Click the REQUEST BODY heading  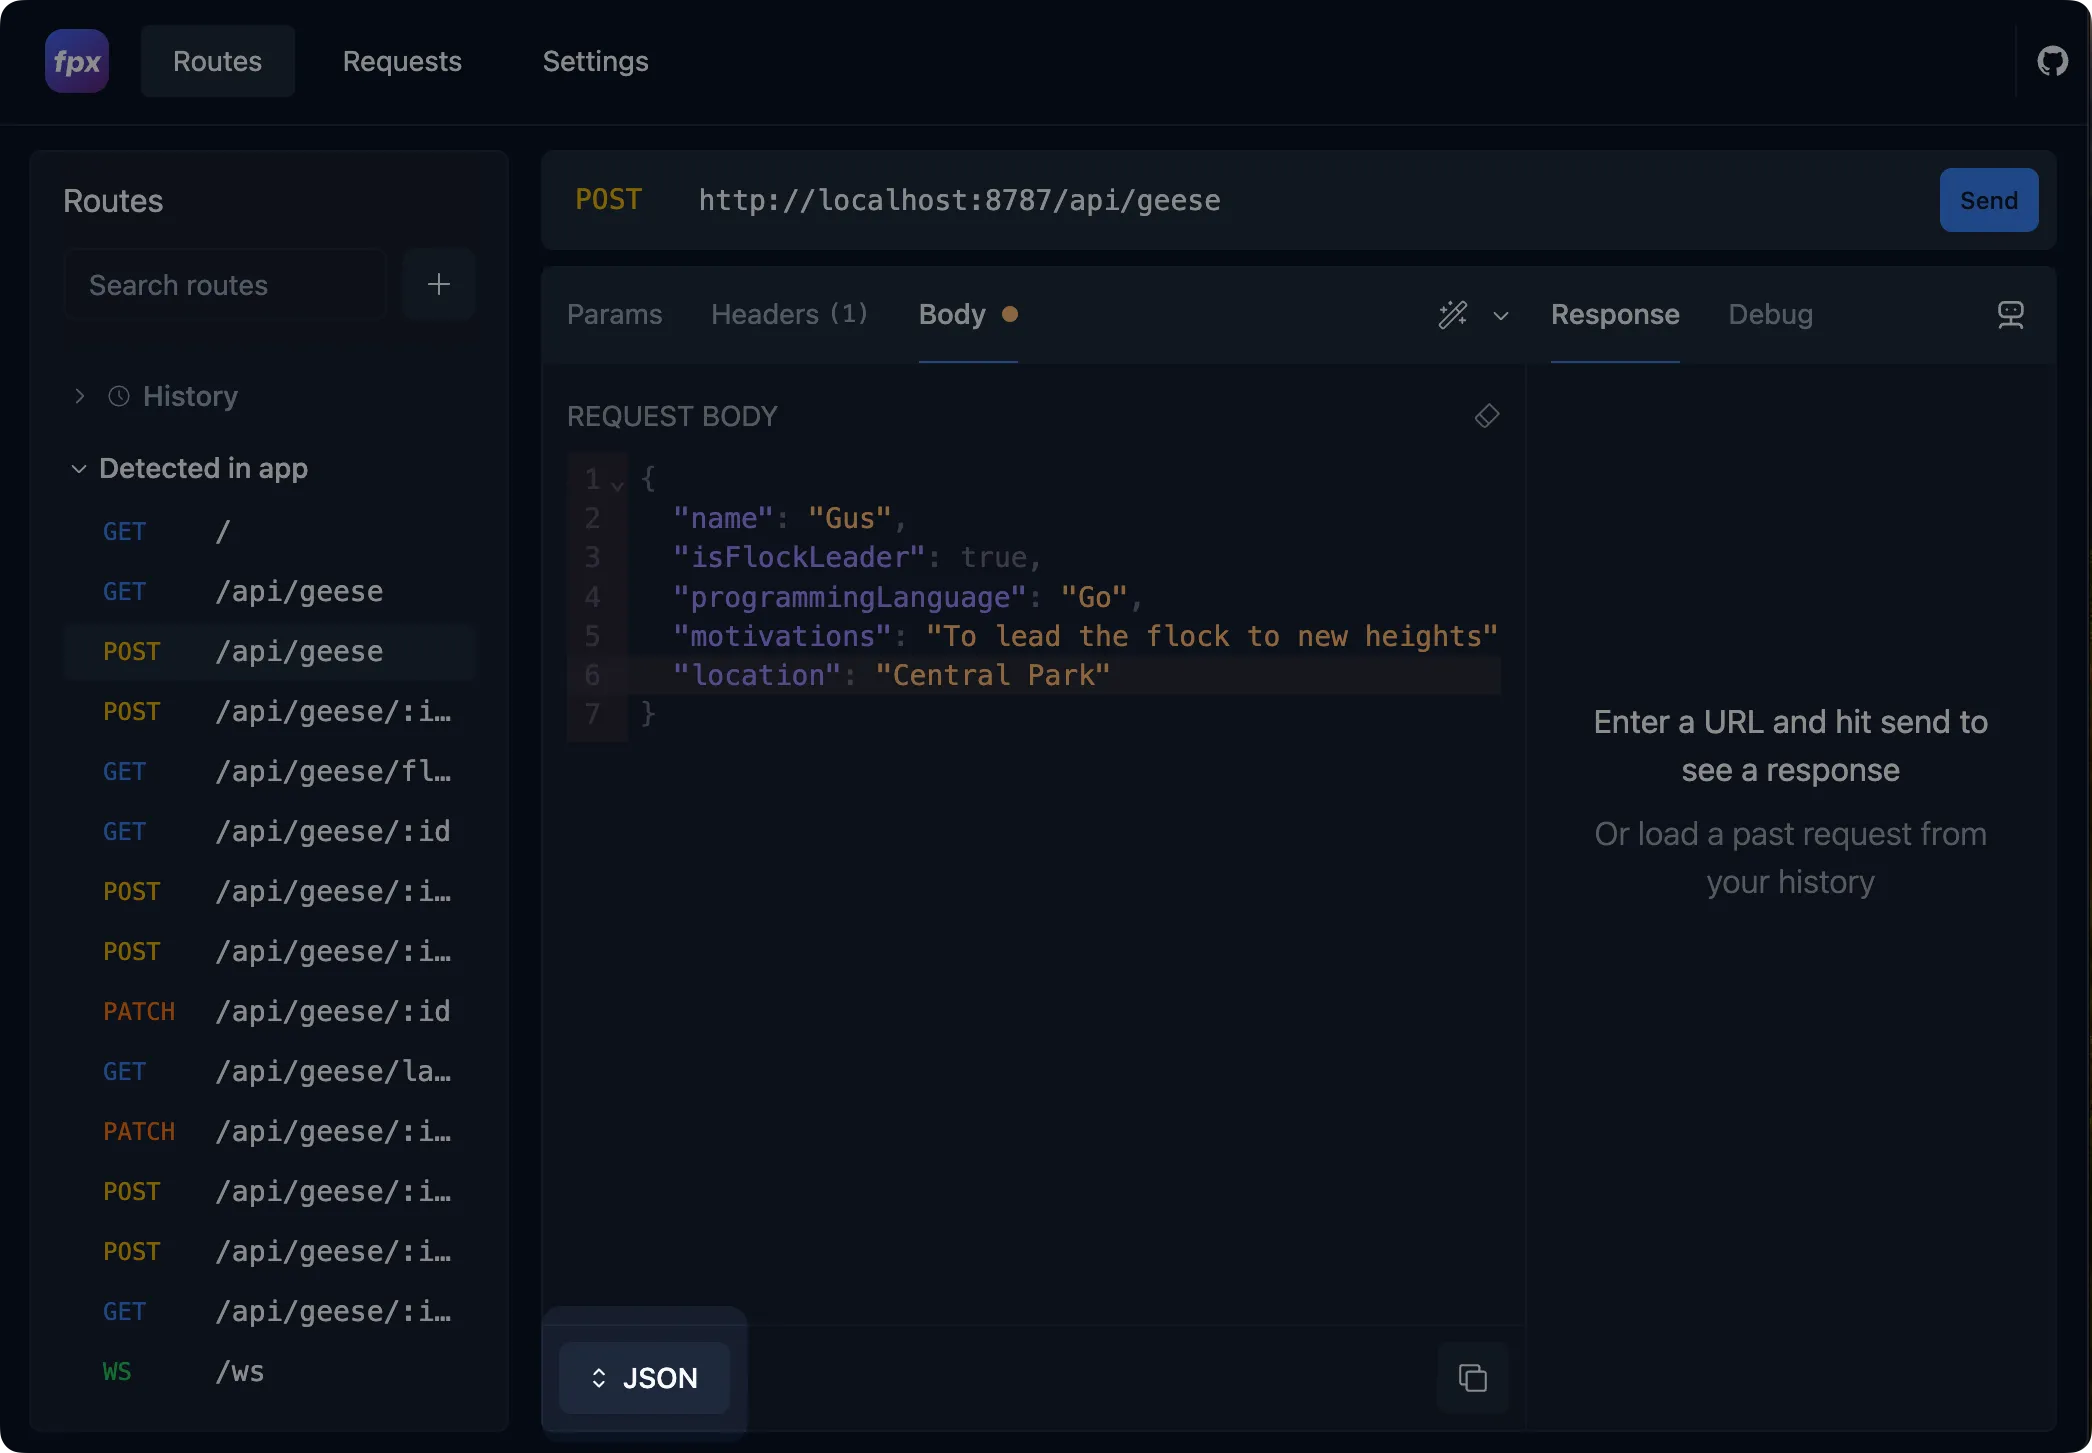[x=672, y=416]
